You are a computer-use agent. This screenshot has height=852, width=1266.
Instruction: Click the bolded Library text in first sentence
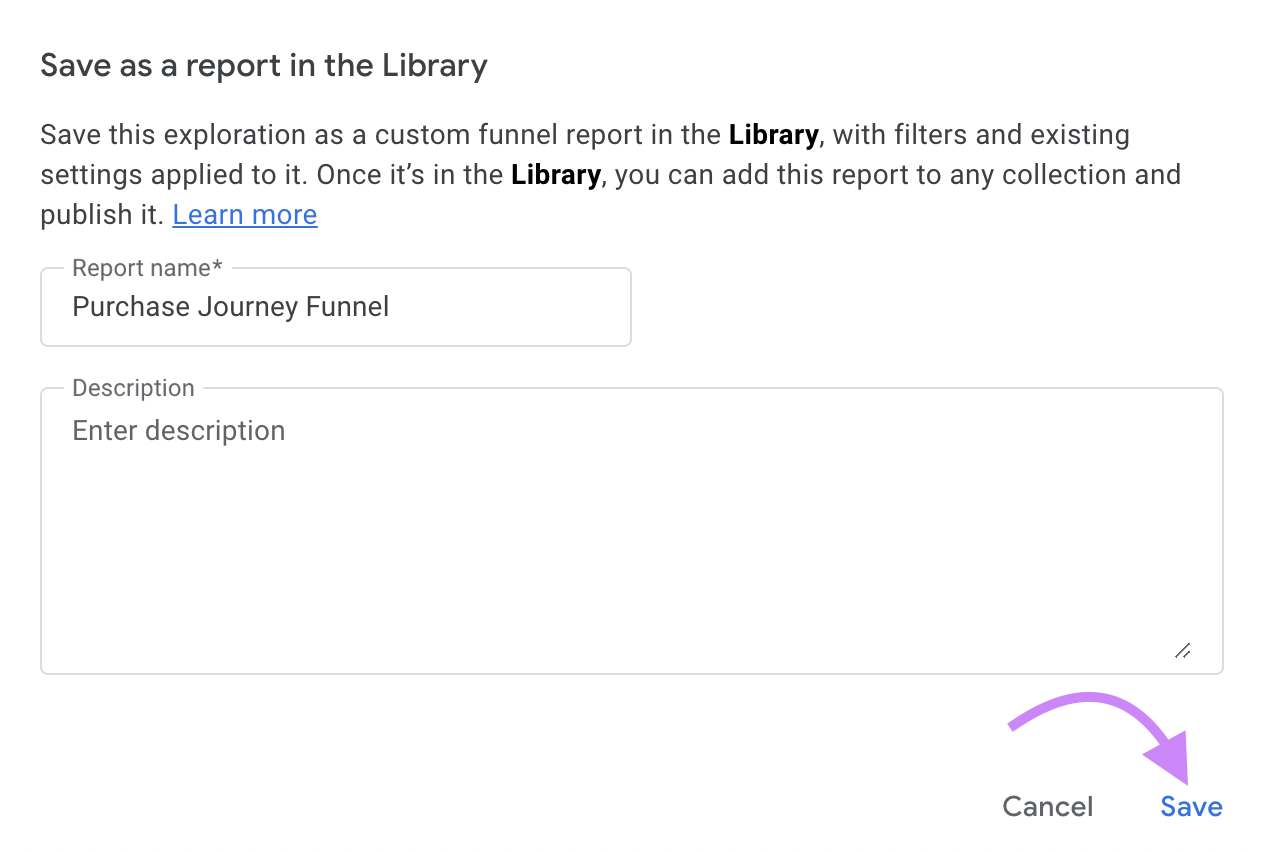point(772,134)
